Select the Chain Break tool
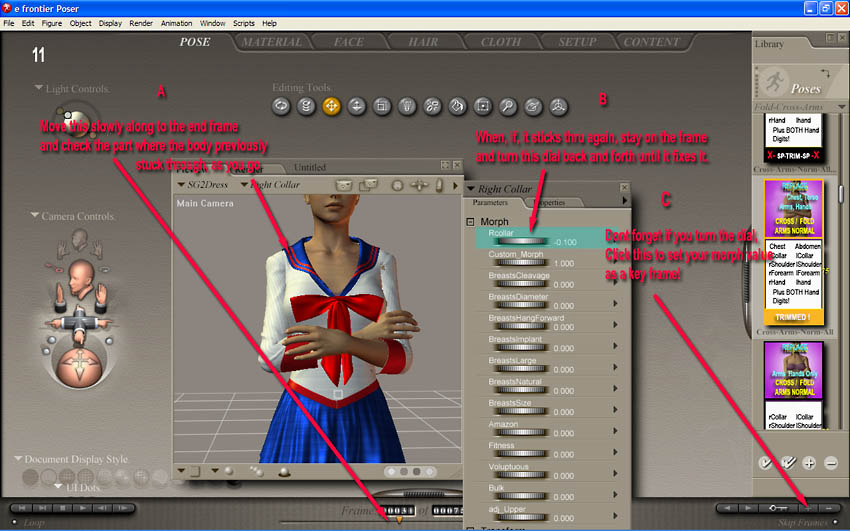 pyautogui.click(x=432, y=106)
